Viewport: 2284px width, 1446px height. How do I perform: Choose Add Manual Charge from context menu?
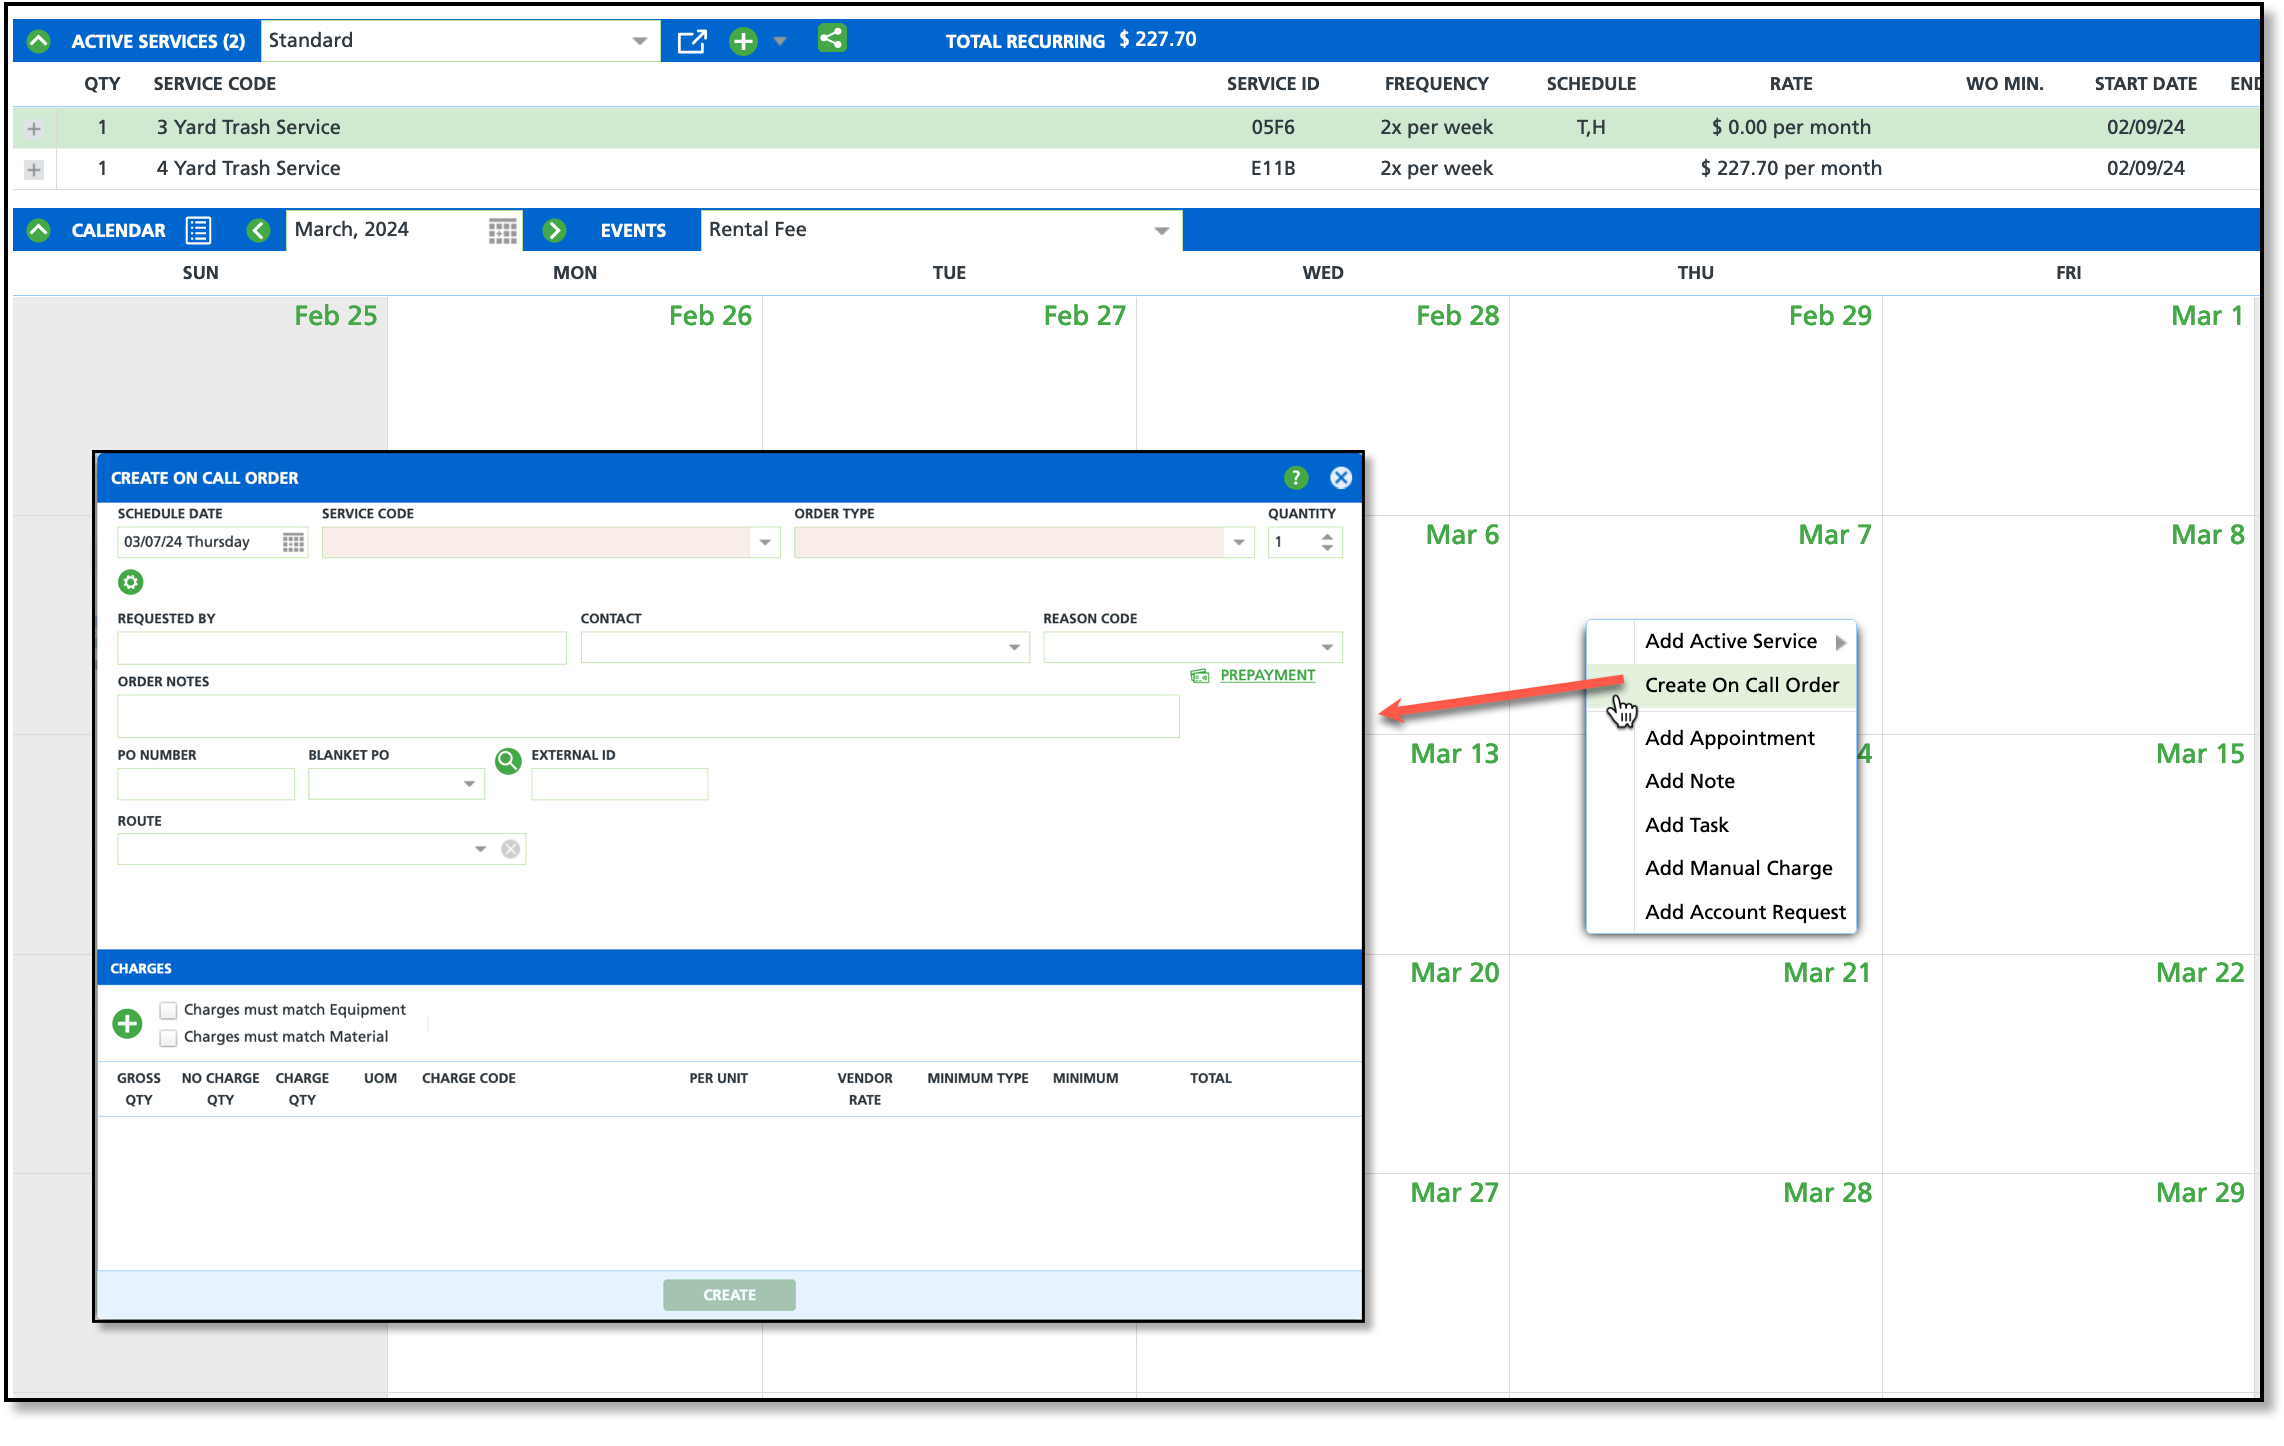pos(1738,868)
